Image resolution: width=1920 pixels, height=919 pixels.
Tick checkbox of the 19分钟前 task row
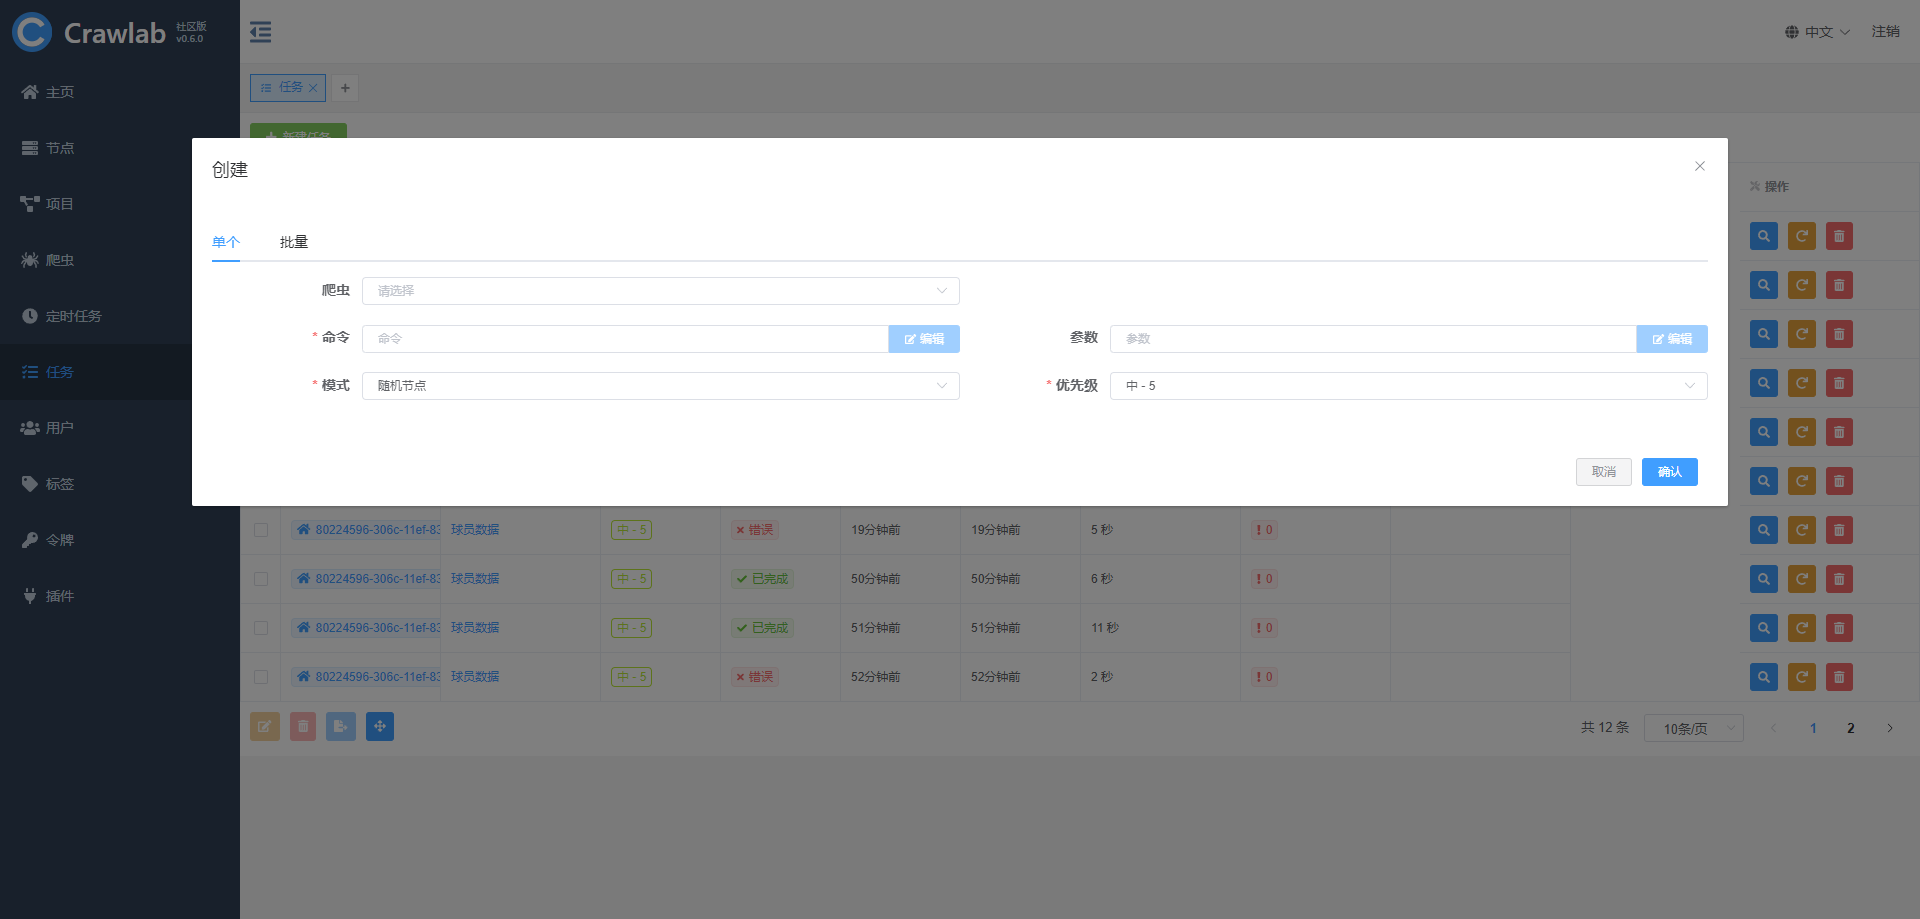click(x=261, y=530)
